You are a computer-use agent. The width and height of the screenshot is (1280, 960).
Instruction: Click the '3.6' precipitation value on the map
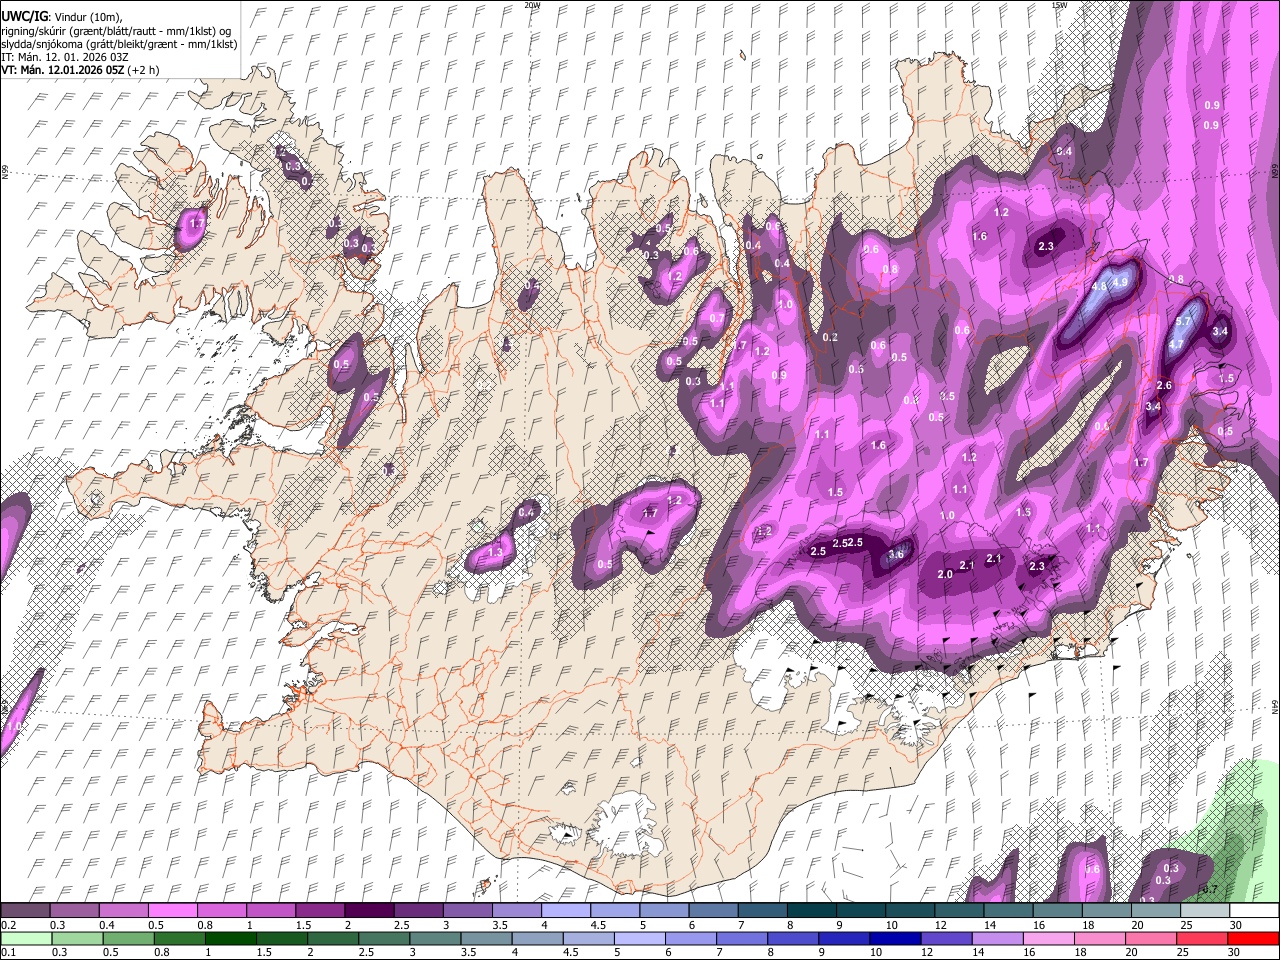pyautogui.click(x=896, y=554)
